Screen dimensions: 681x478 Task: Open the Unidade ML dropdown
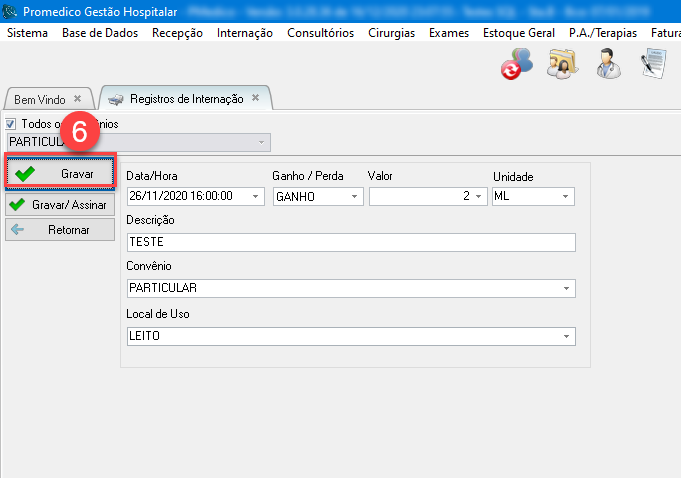[x=567, y=197]
